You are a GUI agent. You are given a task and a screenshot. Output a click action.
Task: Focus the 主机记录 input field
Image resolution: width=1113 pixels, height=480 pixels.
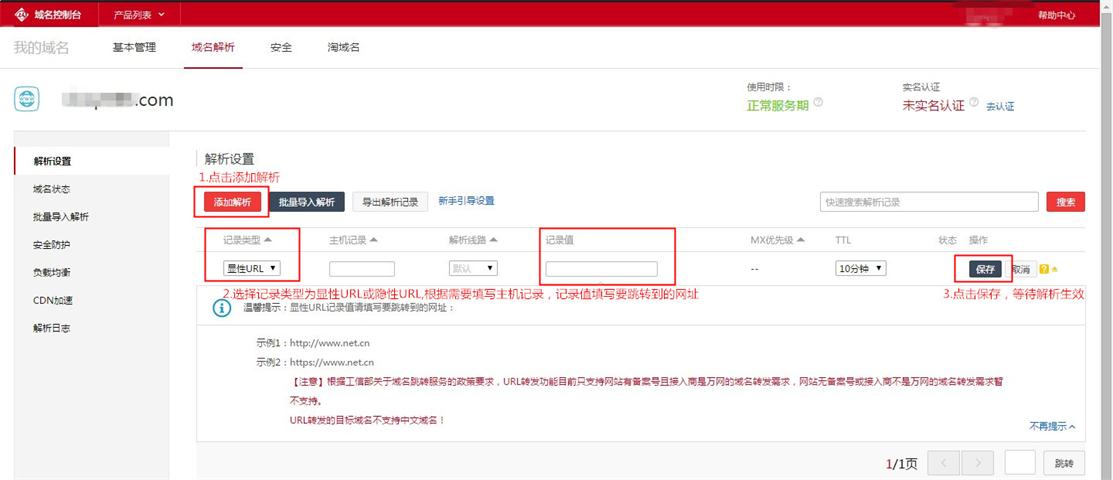(362, 269)
